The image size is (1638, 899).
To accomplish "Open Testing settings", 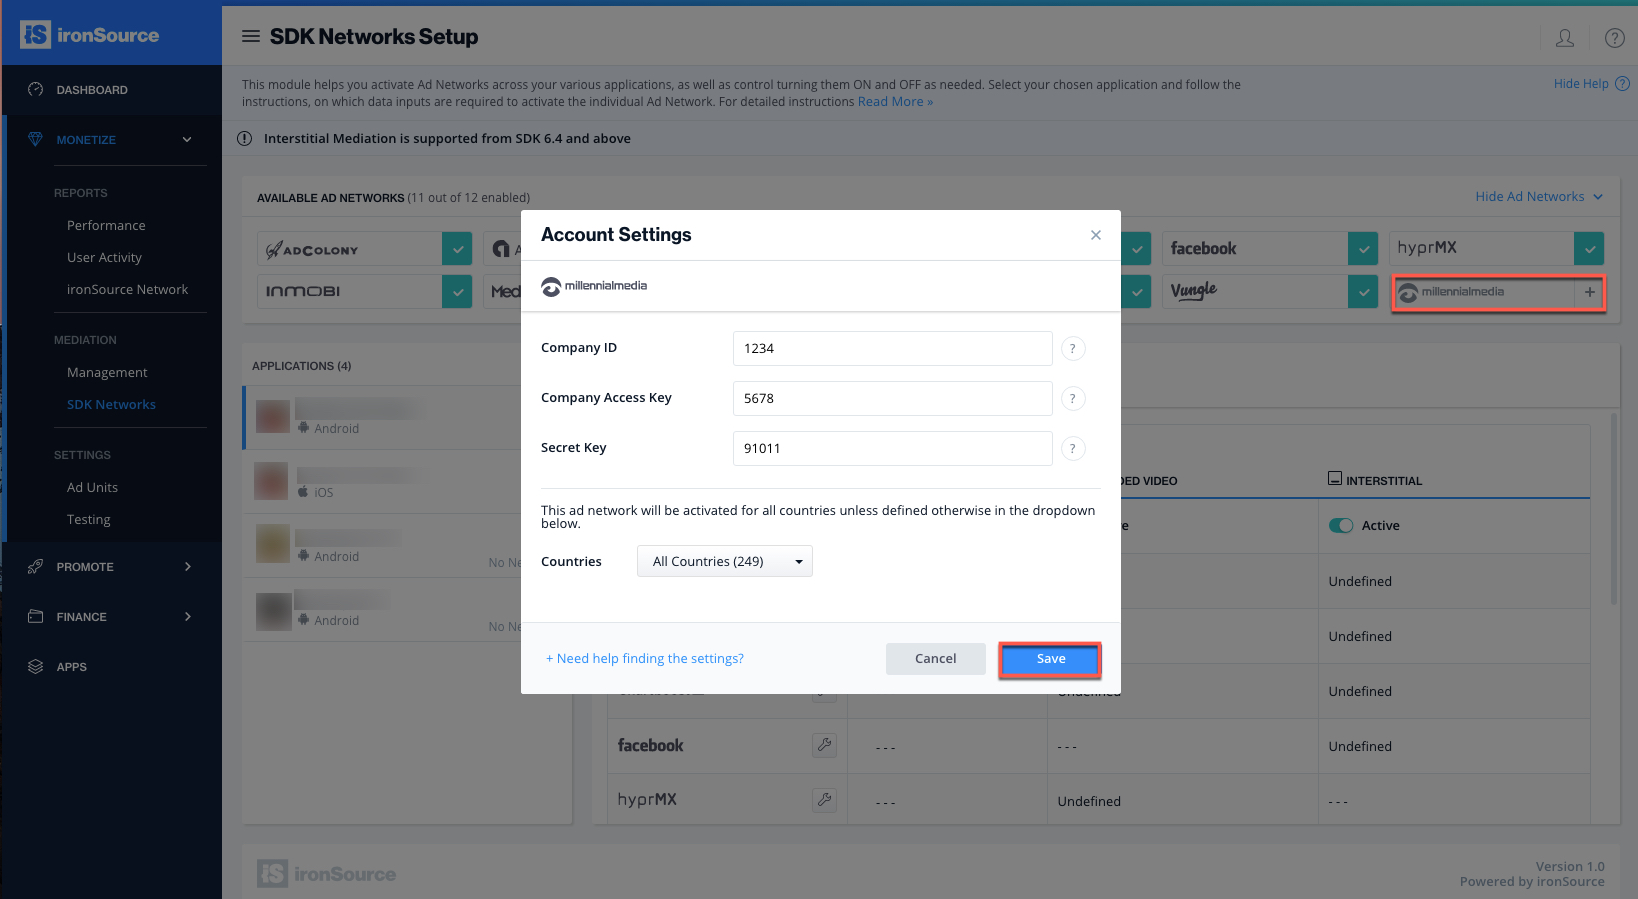I will pos(88,520).
